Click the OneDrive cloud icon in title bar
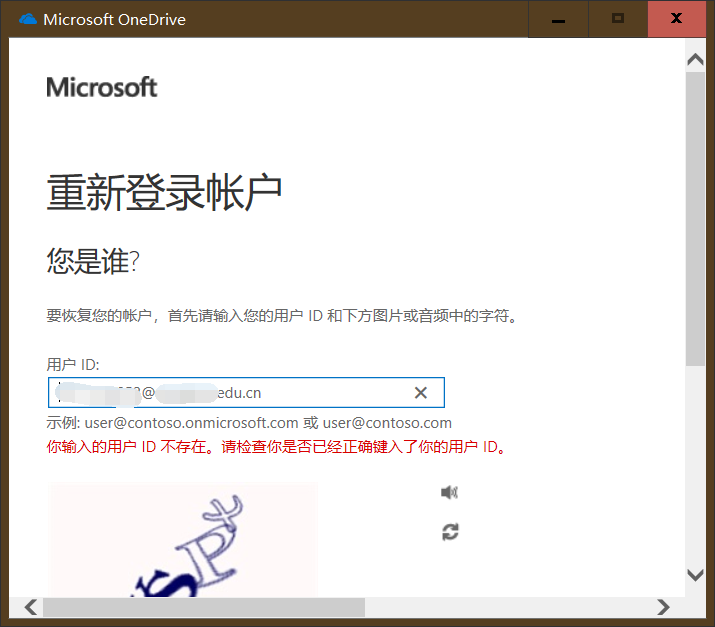715x627 pixels. pos(28,19)
